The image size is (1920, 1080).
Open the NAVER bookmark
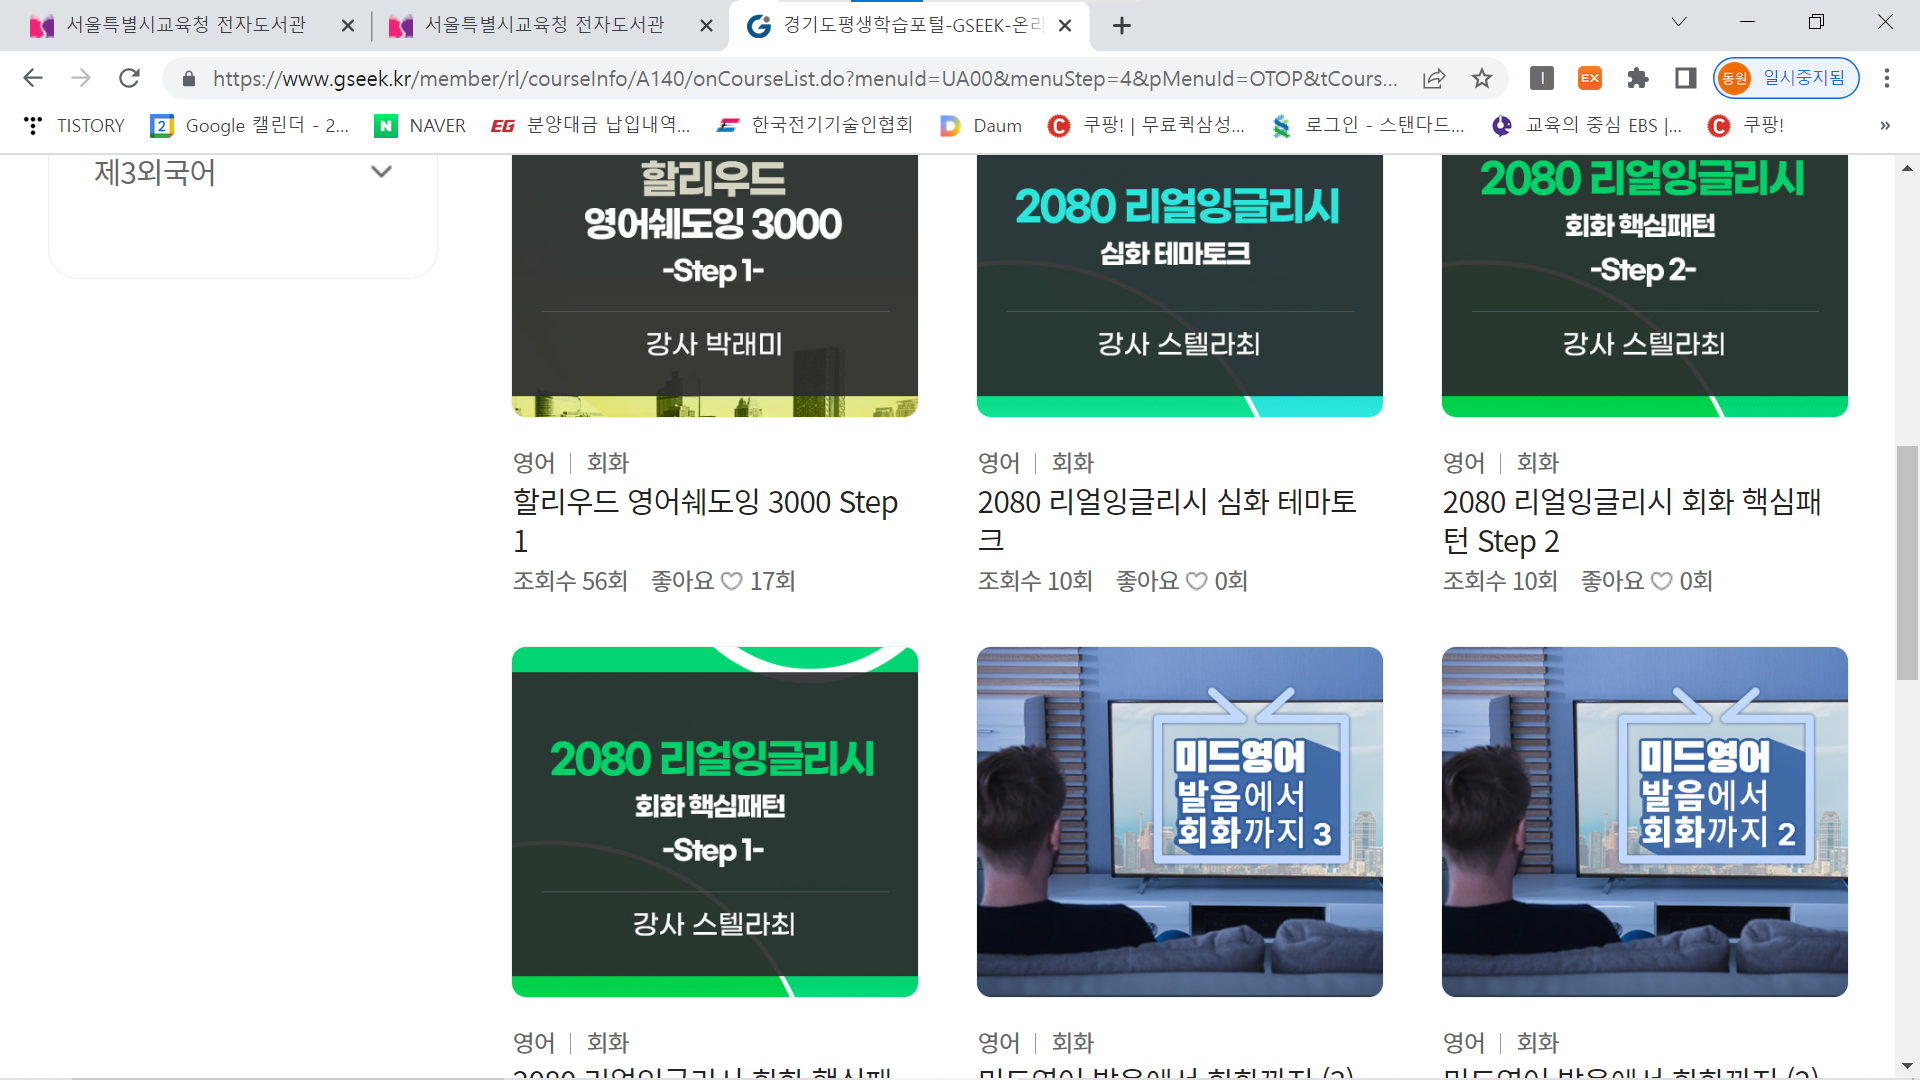point(420,125)
